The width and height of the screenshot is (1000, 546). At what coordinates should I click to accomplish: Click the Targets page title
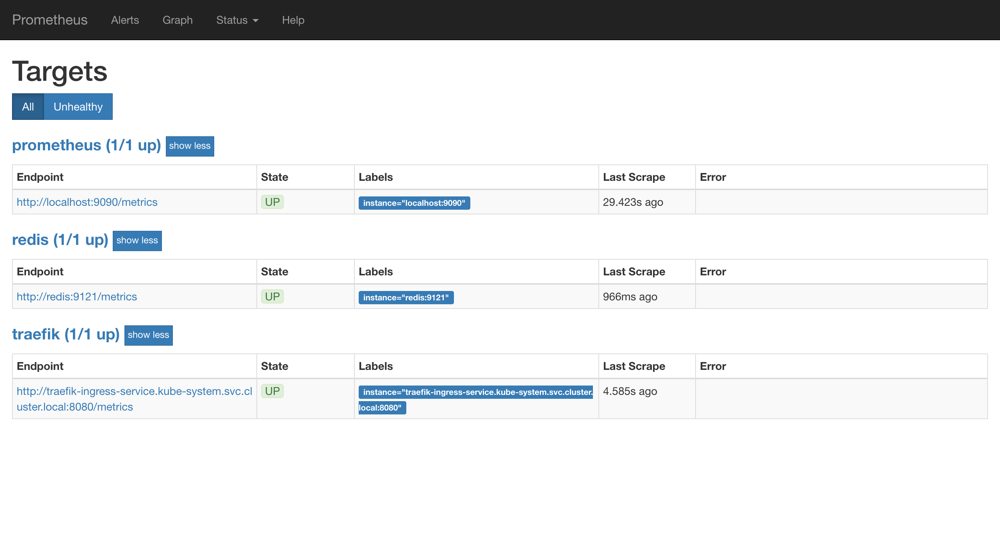[x=60, y=71]
